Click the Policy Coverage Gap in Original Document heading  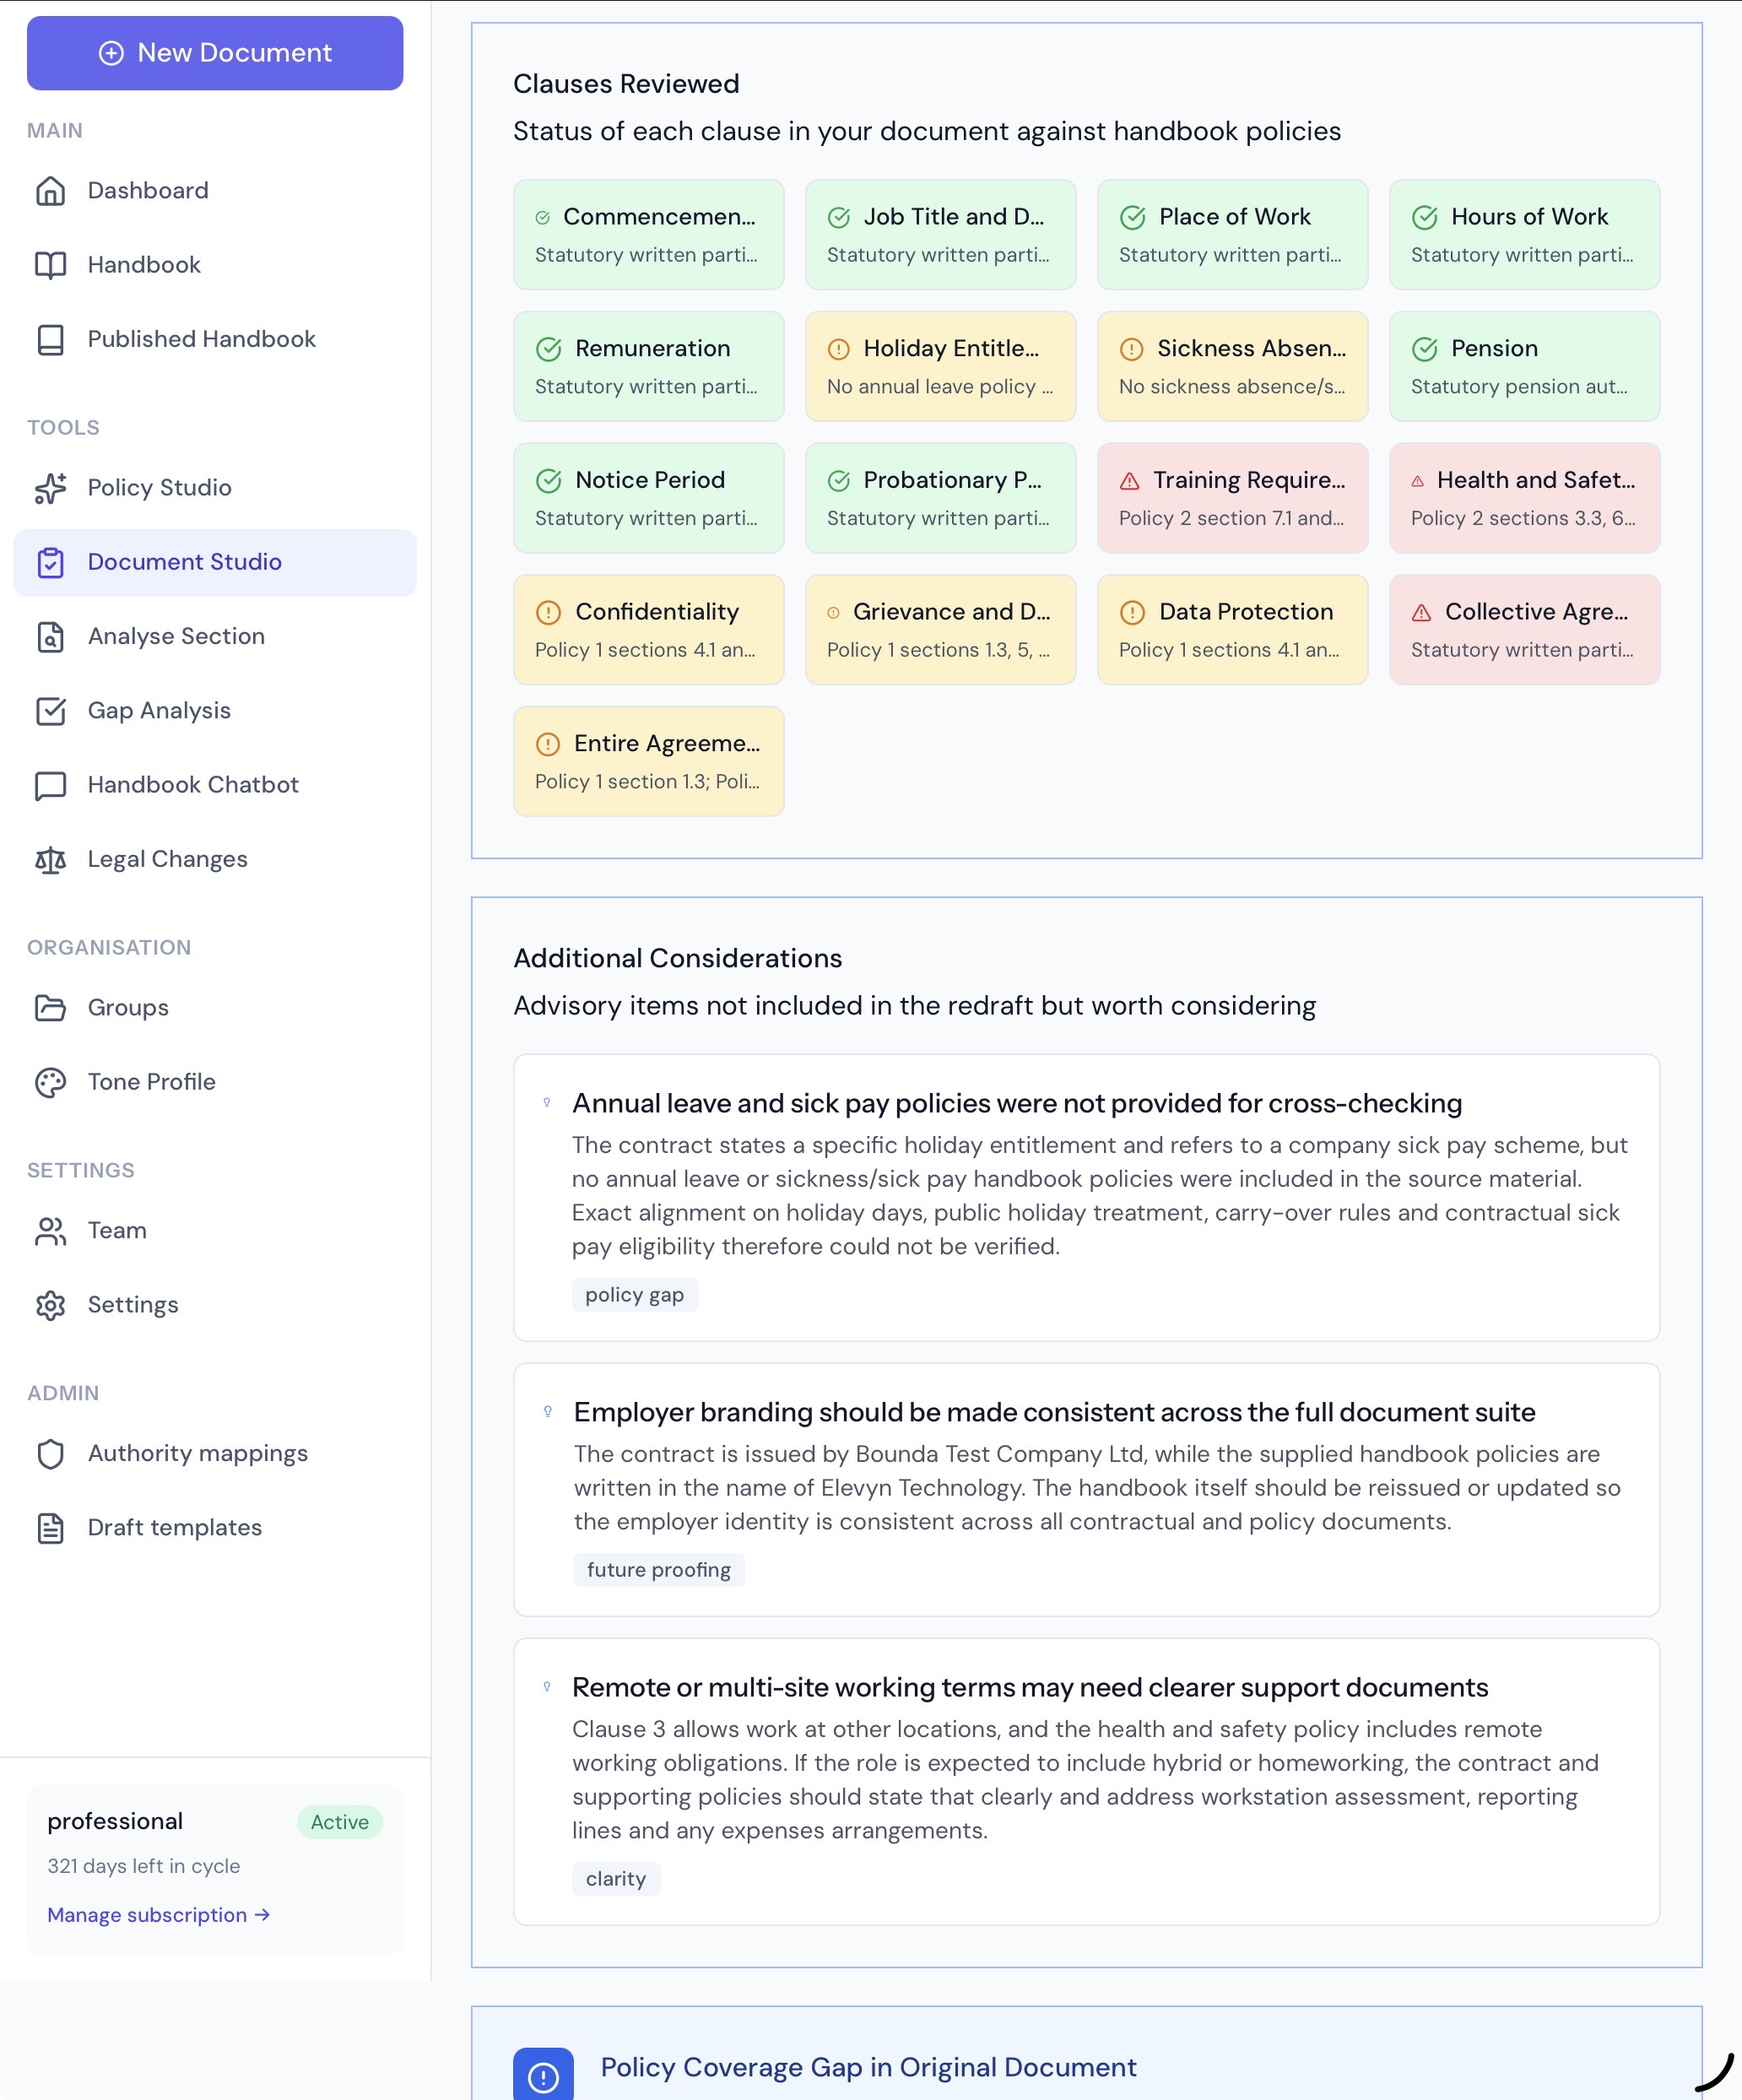[868, 2067]
